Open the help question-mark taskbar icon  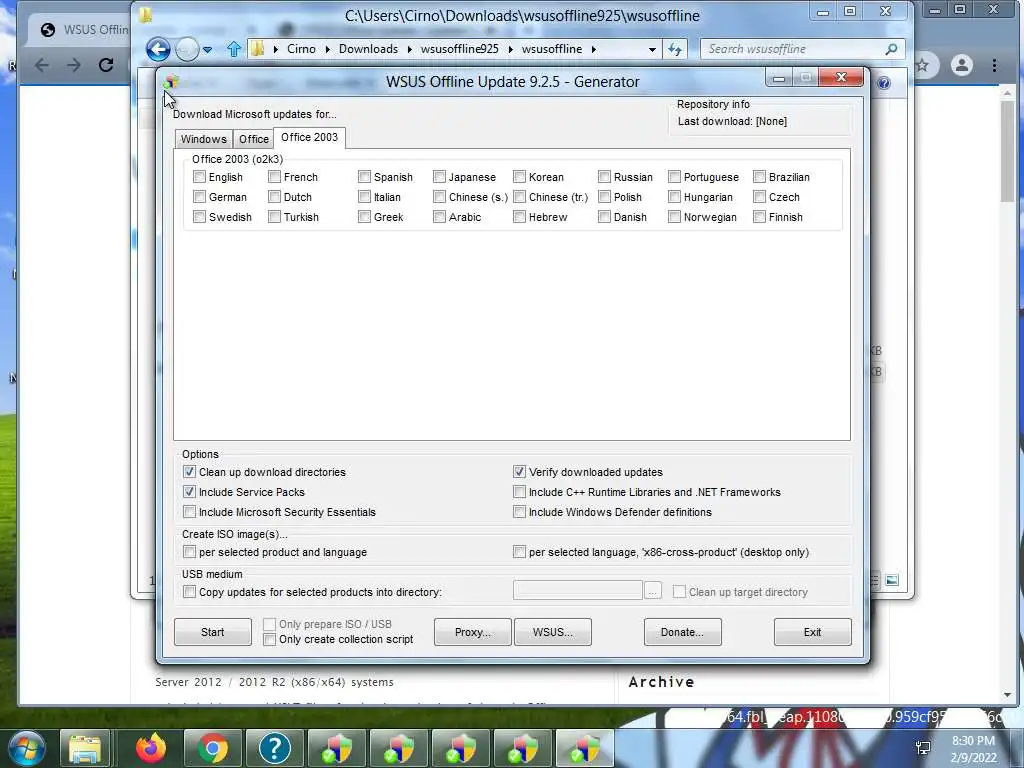(274, 748)
